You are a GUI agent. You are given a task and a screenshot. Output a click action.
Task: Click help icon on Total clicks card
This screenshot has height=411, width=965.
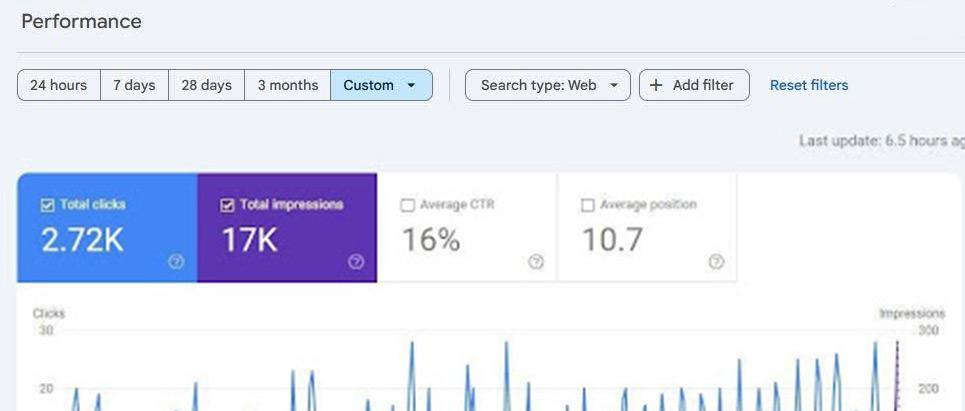tap(176, 262)
